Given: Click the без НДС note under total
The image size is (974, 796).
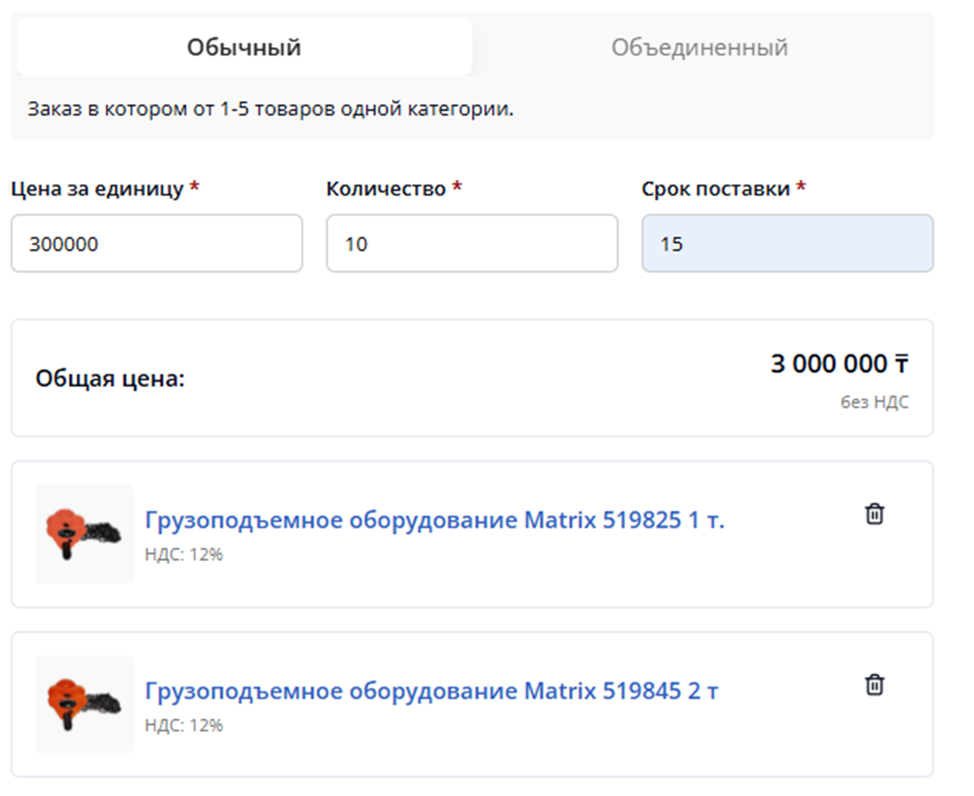Looking at the screenshot, I should (874, 403).
